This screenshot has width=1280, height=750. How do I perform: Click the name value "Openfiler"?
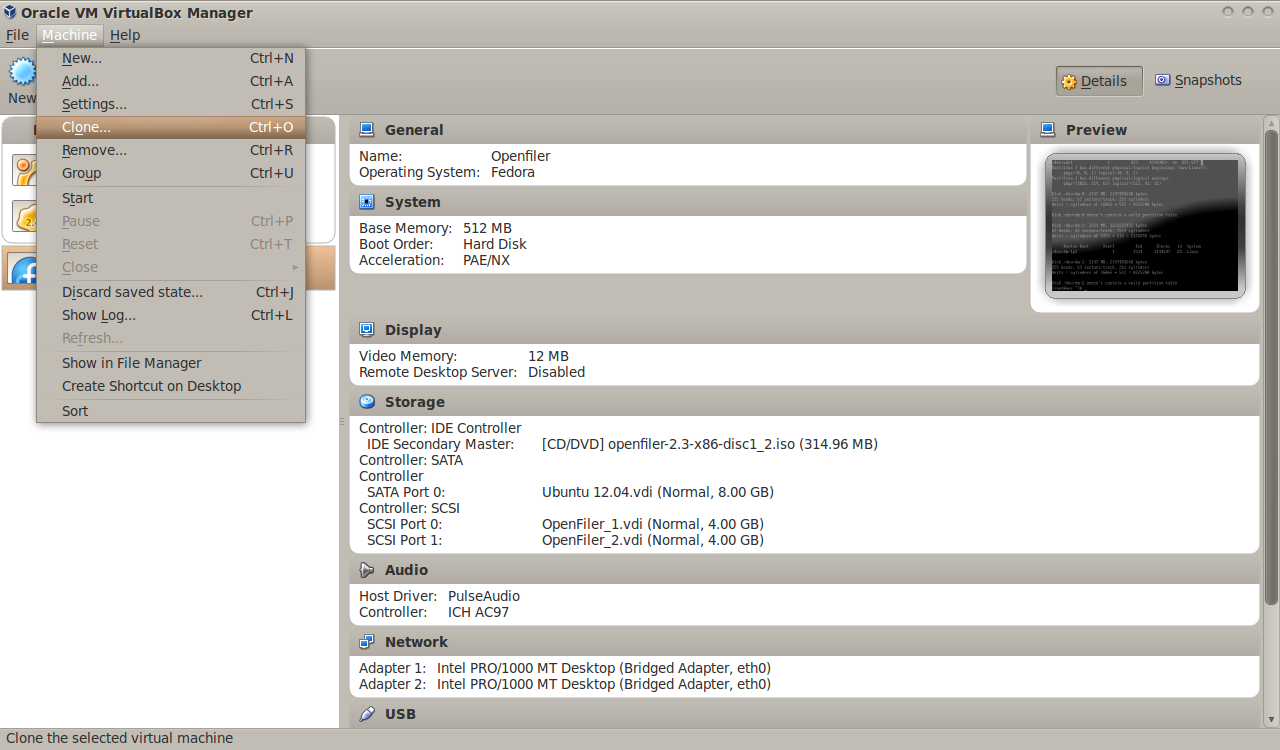coord(520,156)
